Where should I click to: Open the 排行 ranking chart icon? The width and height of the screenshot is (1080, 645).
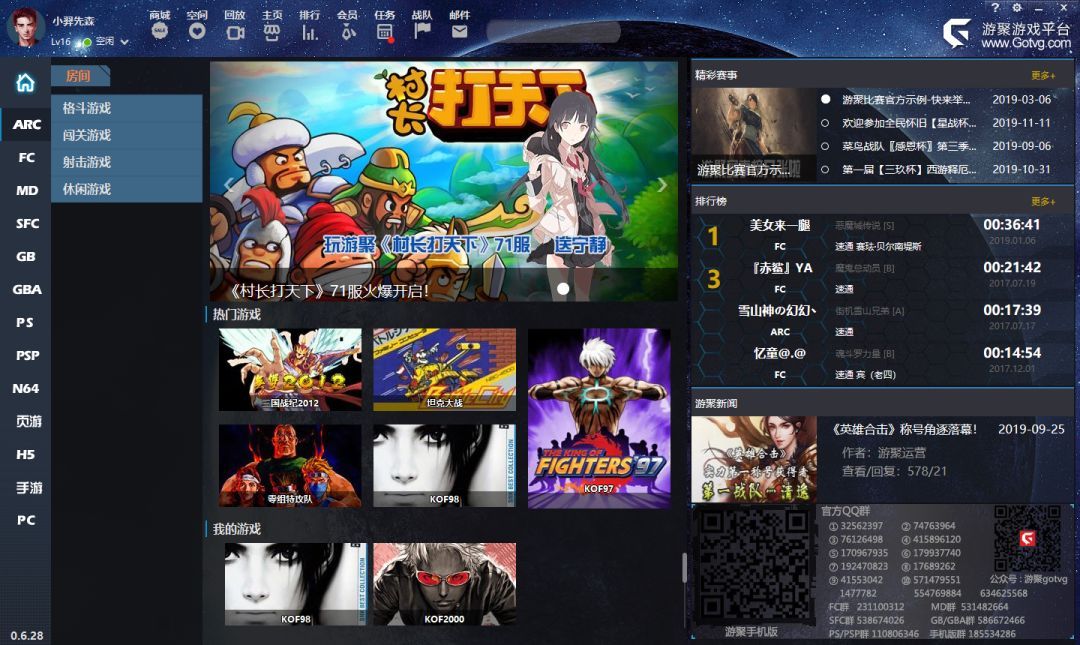click(309, 32)
